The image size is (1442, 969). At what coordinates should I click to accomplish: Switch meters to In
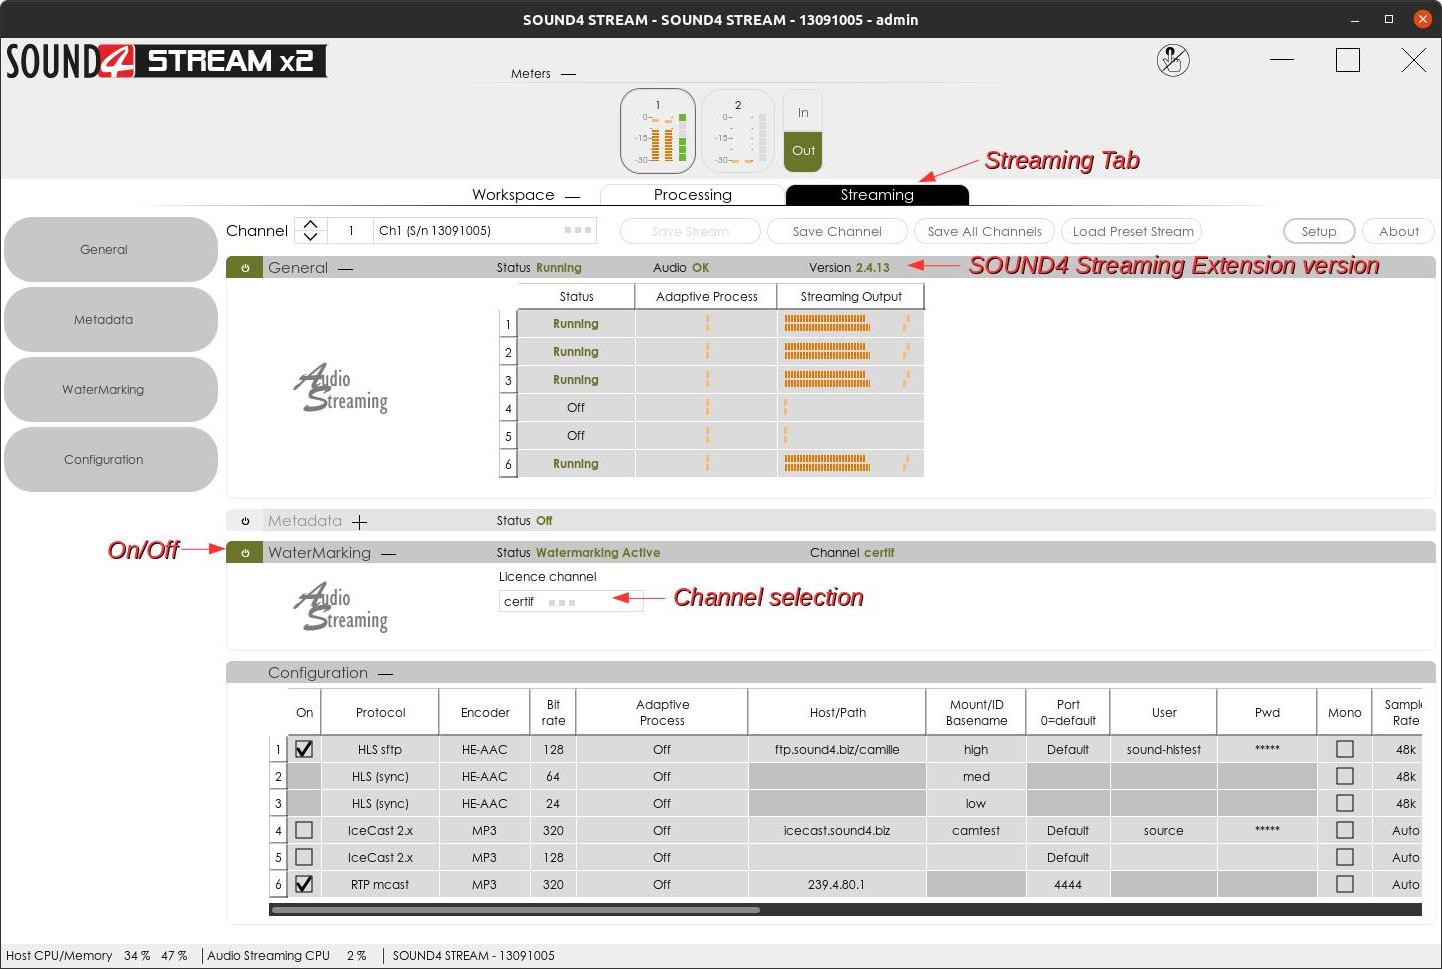click(803, 112)
